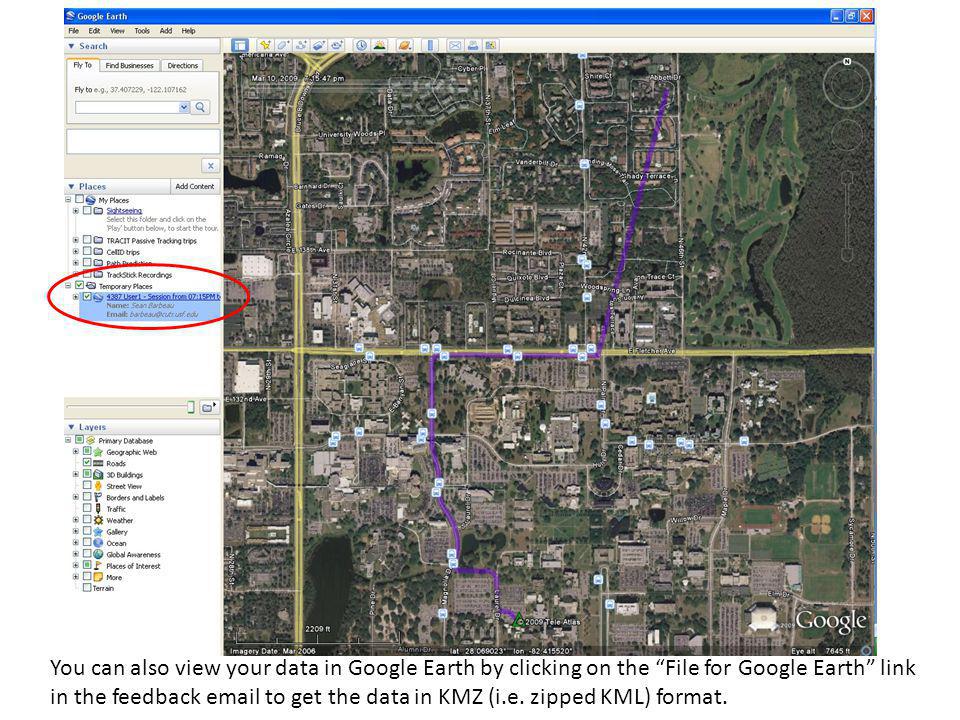This screenshot has width=960, height=720.
Task: Select the Add Path tool
Action: [x=301, y=45]
